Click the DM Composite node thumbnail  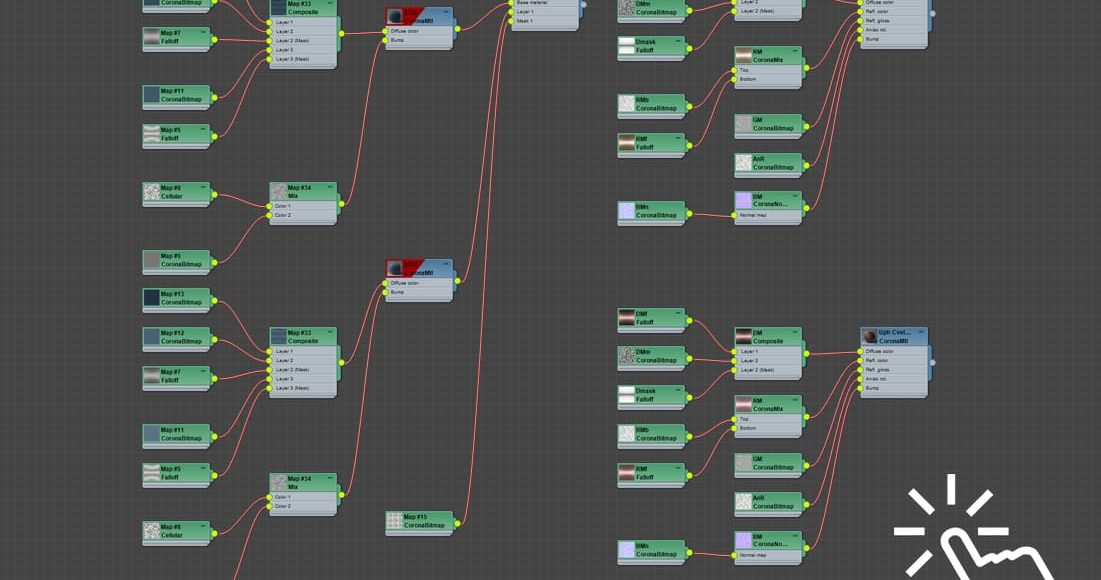[743, 337]
